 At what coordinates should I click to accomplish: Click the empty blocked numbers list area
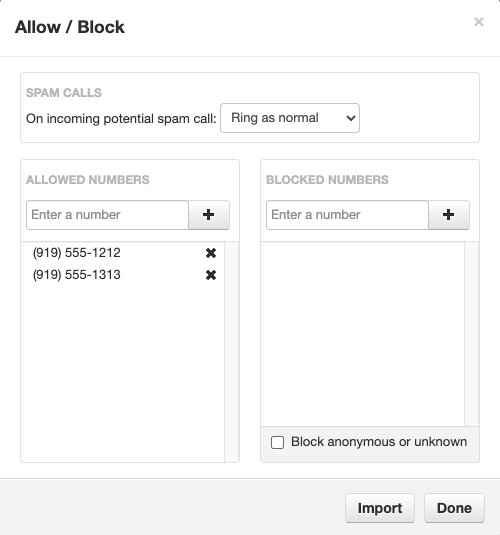click(x=362, y=334)
